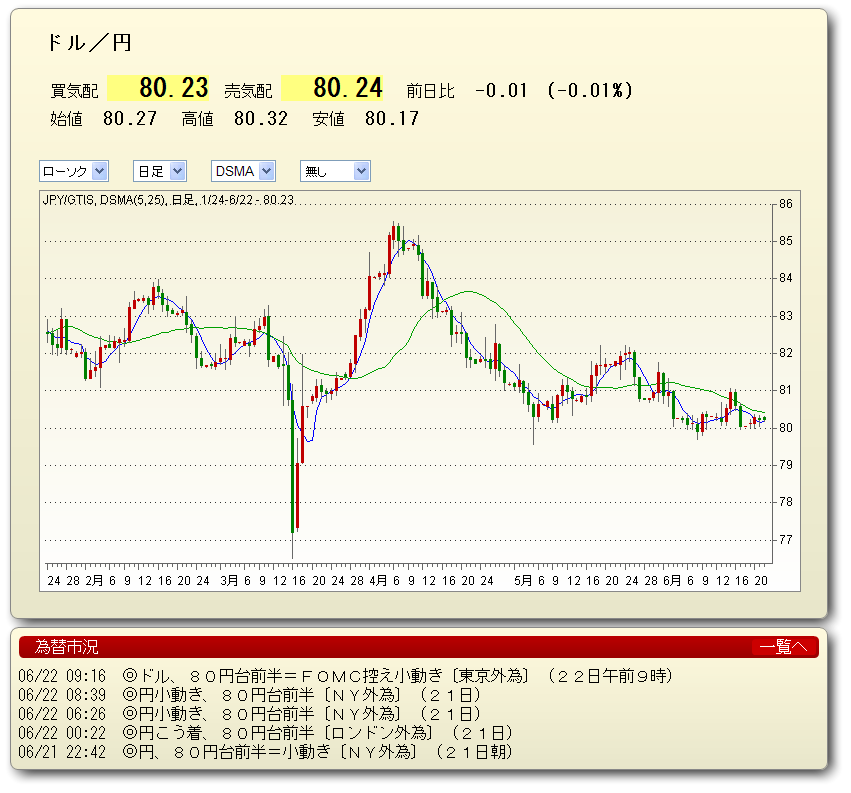This screenshot has height=793, width=851.
Task: Click the 一覧へ button in the 為替市況 header
Action: tap(784, 647)
